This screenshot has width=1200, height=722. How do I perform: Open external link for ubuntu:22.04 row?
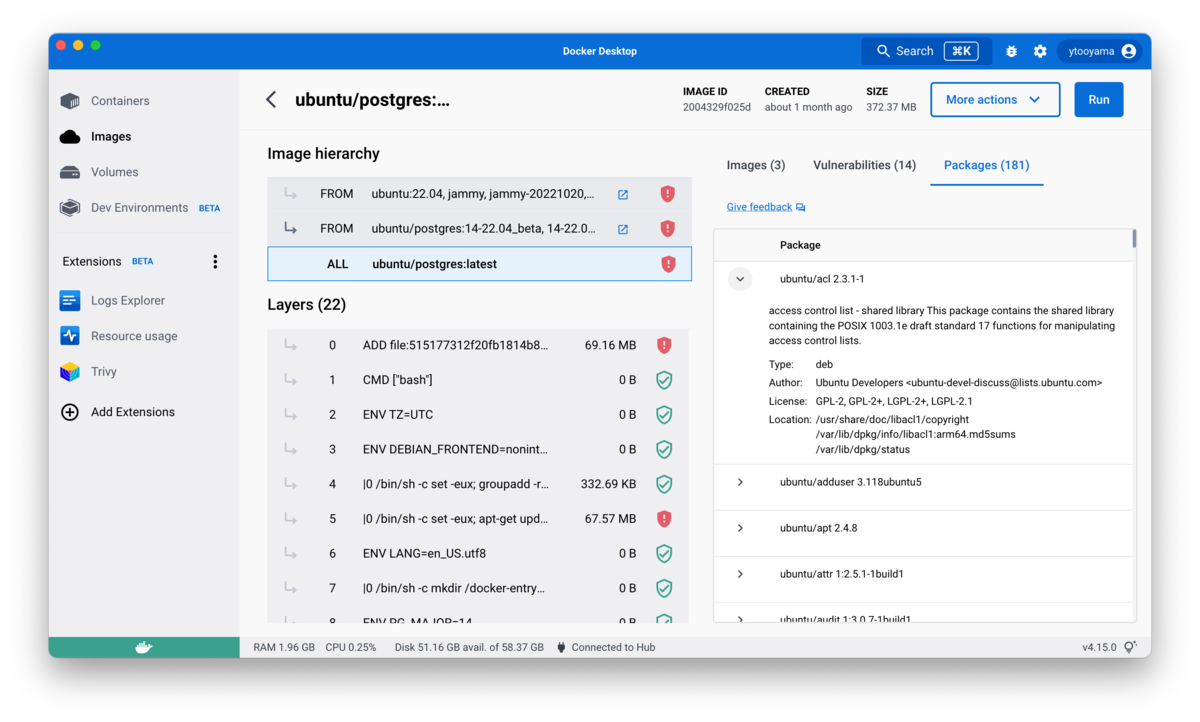coord(623,194)
